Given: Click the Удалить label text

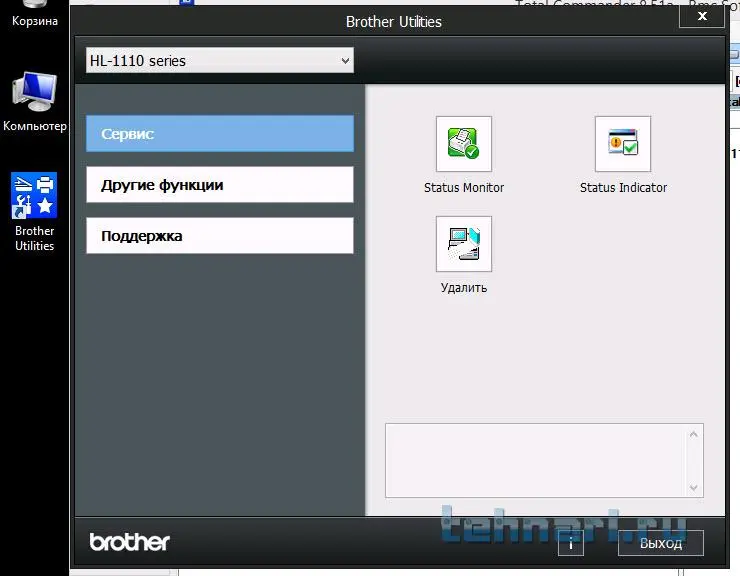Looking at the screenshot, I should click(x=464, y=288).
